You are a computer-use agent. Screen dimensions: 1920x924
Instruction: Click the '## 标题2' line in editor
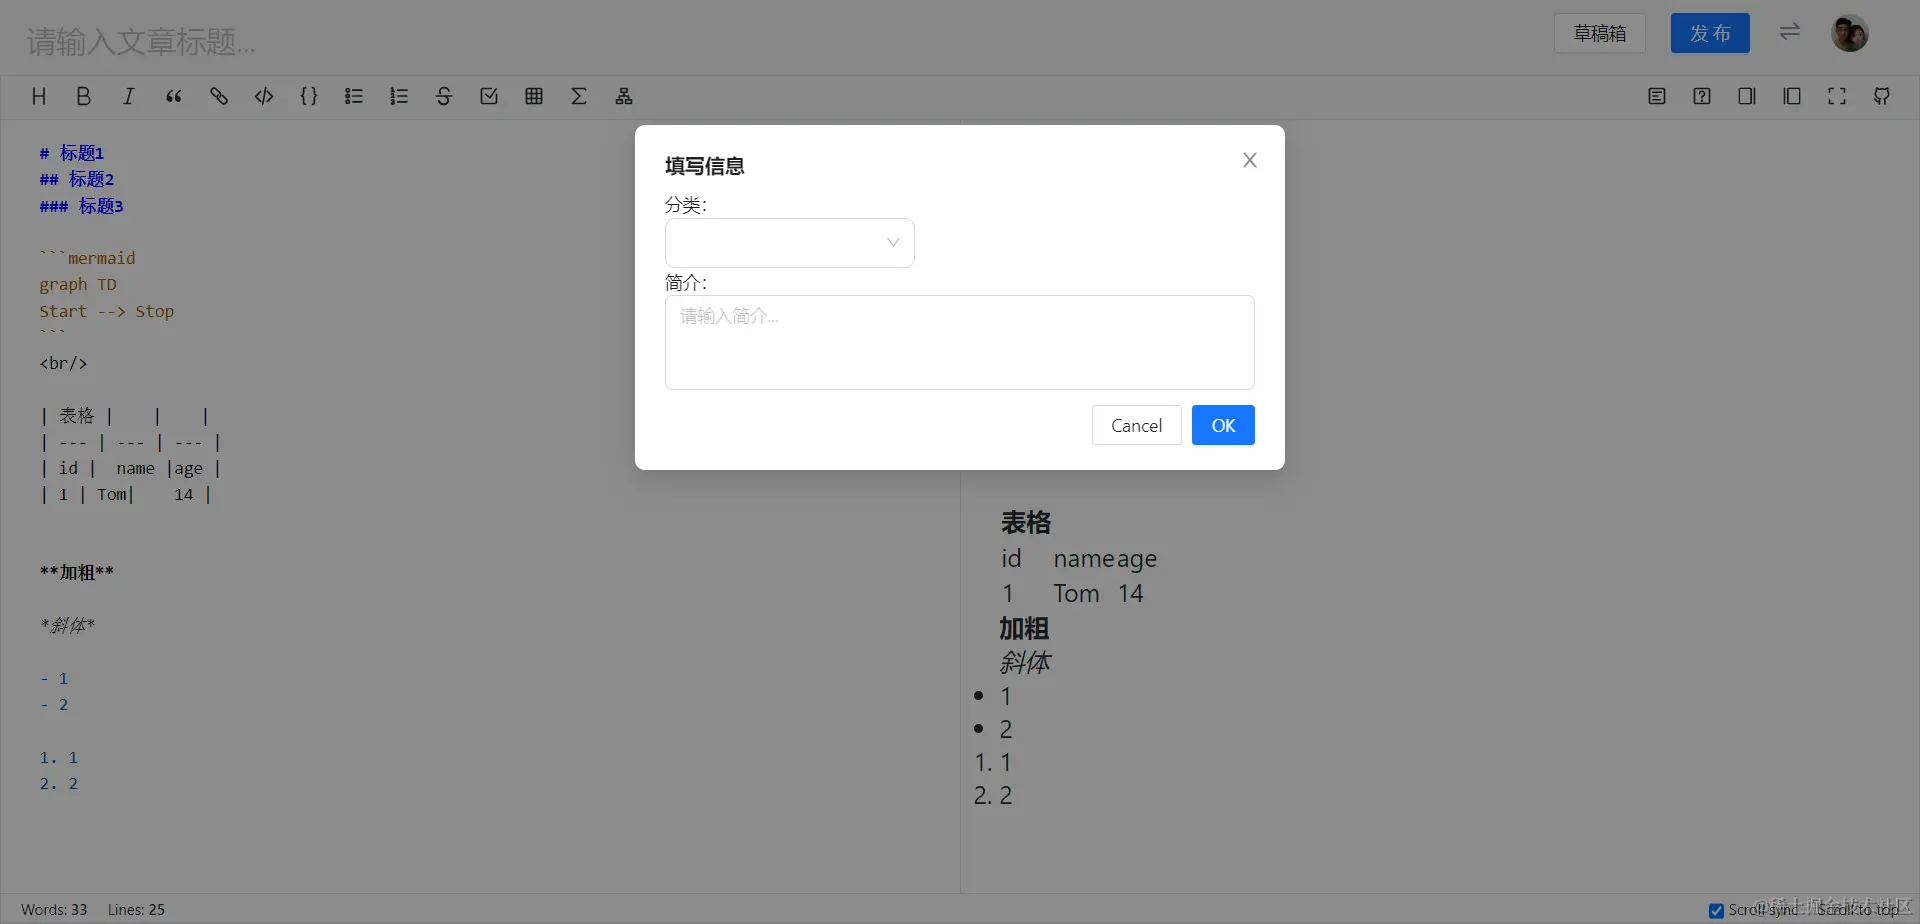(x=77, y=179)
